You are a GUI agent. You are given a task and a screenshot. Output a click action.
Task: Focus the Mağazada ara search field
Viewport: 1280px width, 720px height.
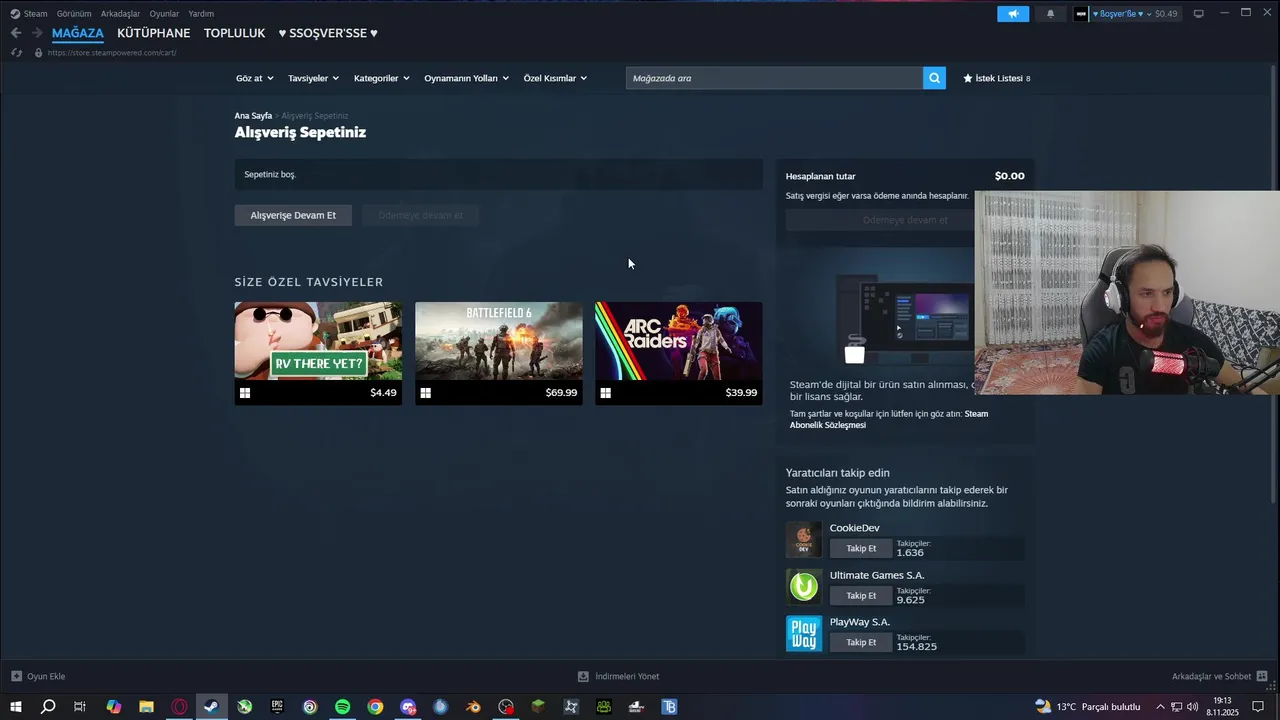click(x=774, y=78)
